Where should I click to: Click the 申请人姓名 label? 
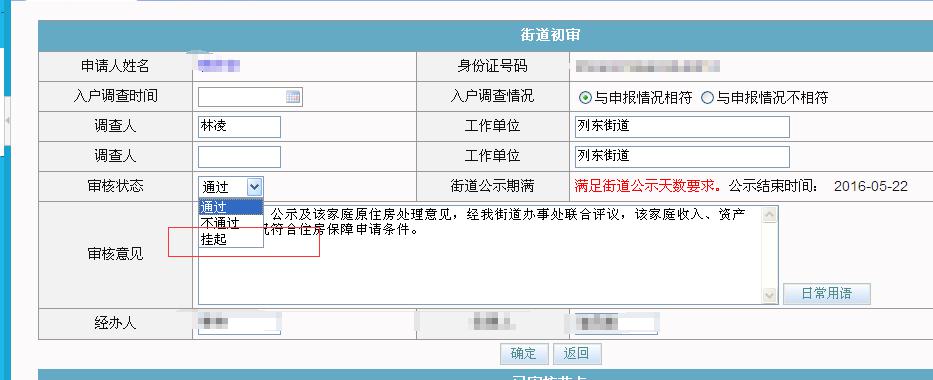click(x=115, y=67)
